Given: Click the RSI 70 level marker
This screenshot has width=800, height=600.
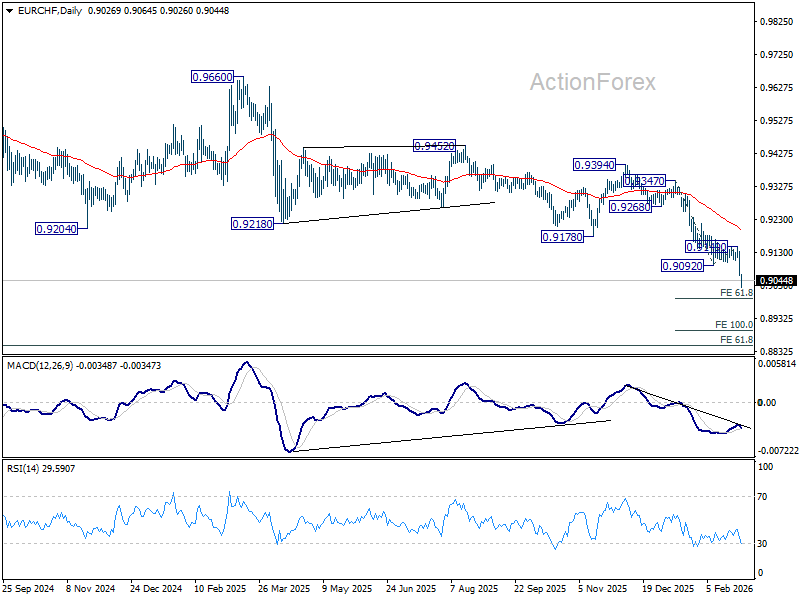Looking at the screenshot, I should coord(762,496).
